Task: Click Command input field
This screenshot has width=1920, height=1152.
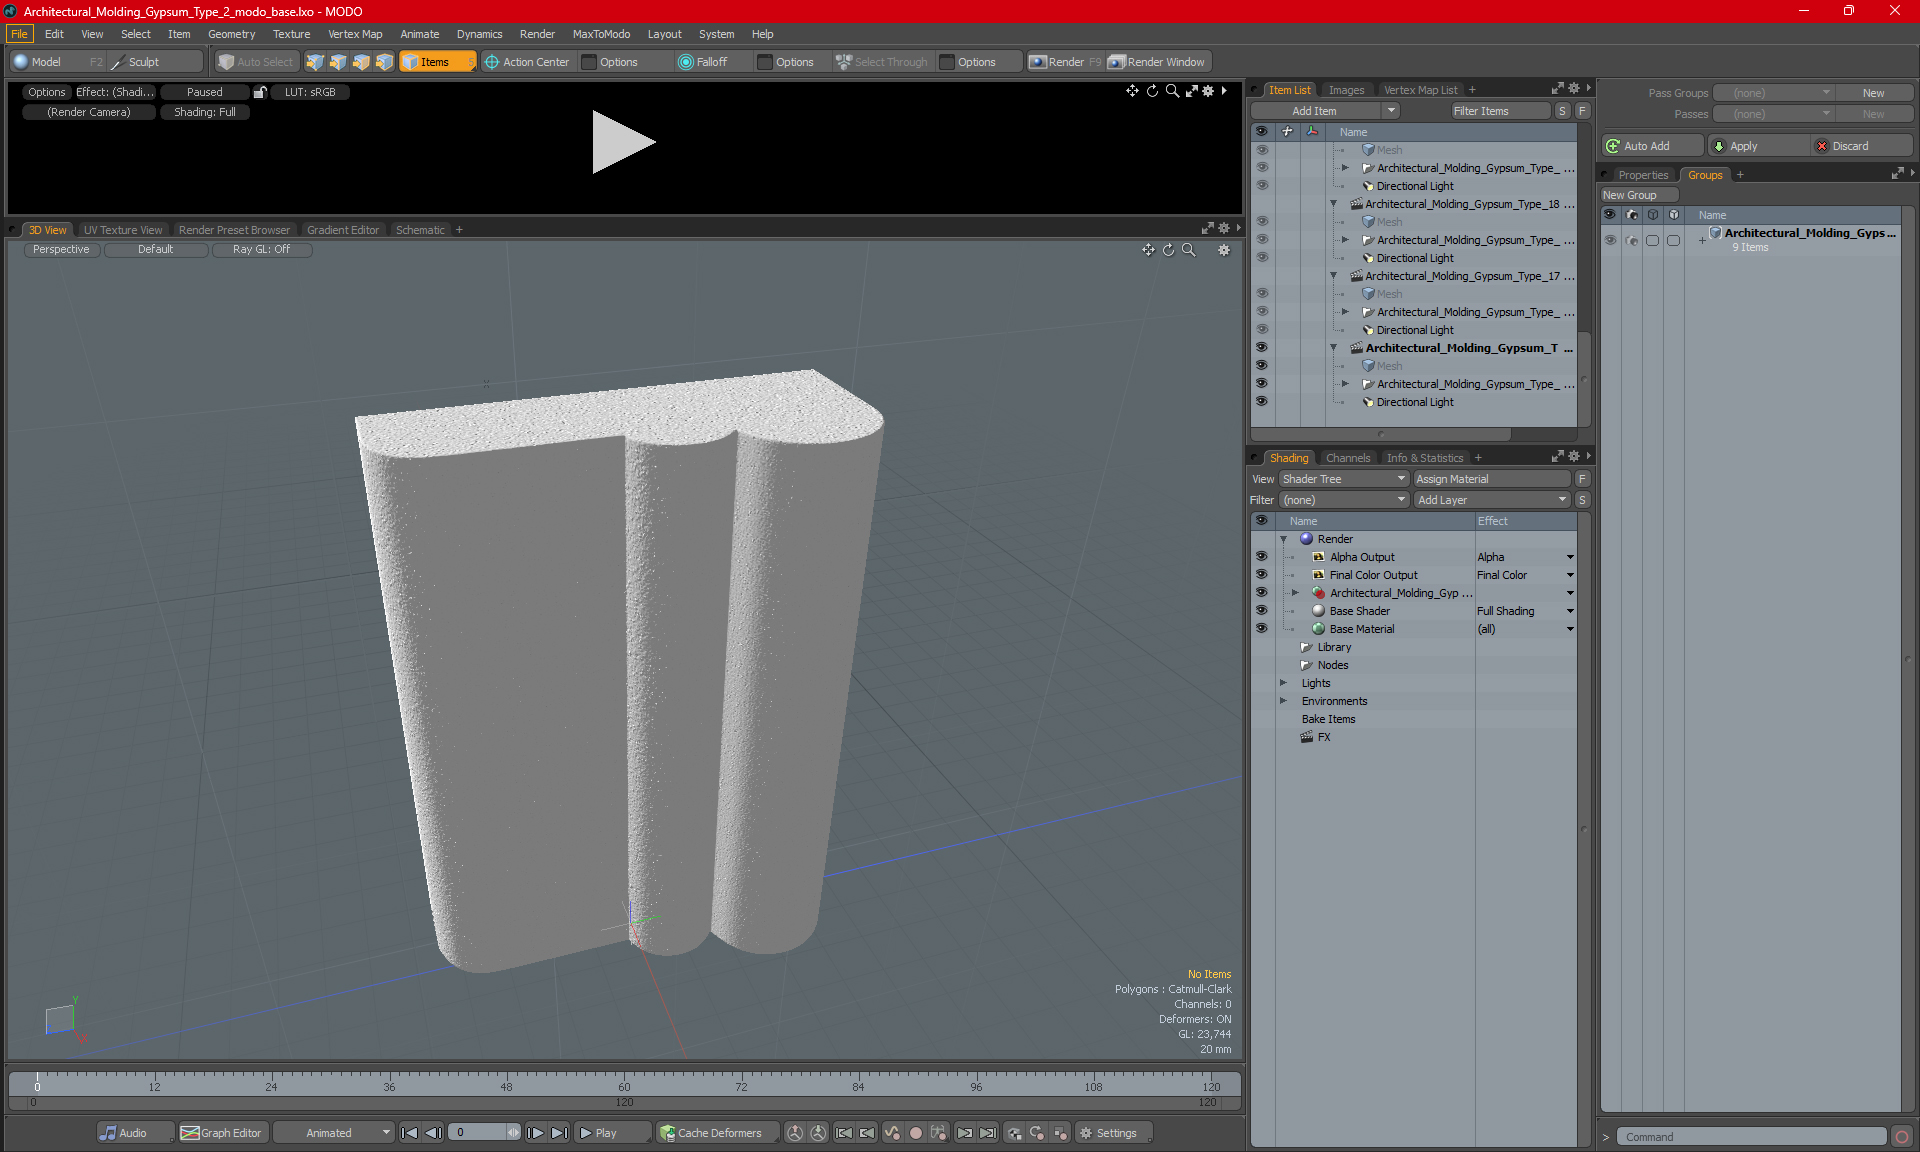Action: [x=1752, y=1137]
